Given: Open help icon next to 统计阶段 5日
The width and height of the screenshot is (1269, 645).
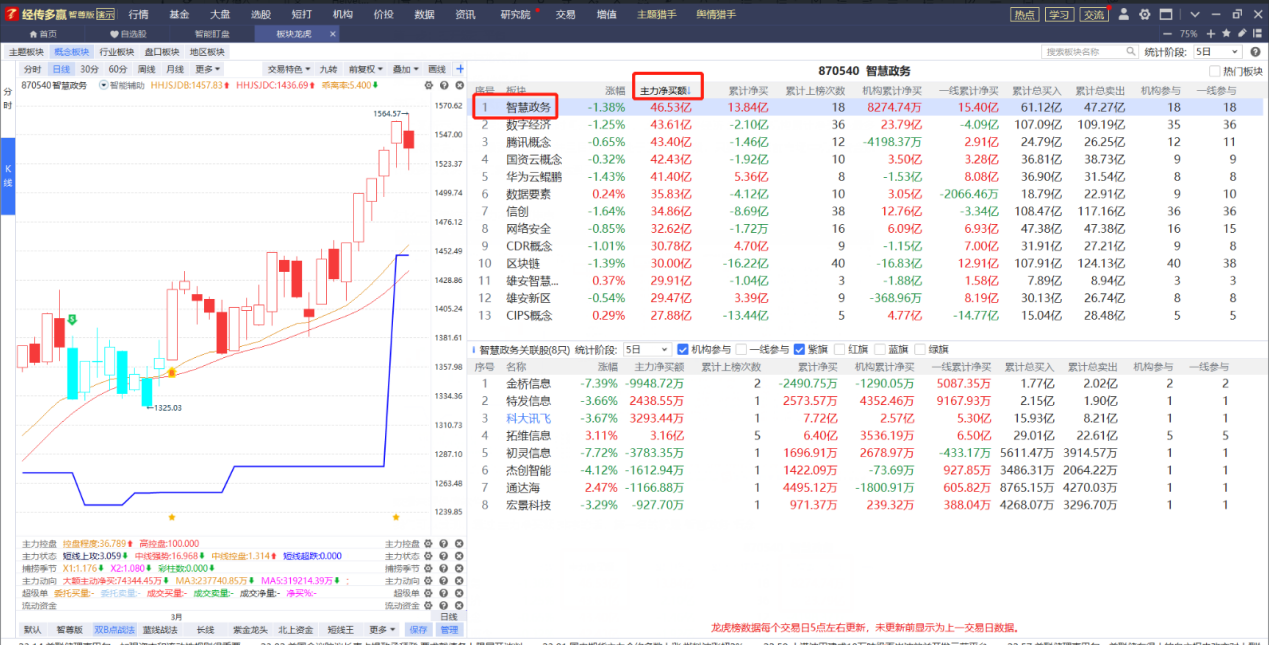Looking at the screenshot, I should coord(1257,52).
